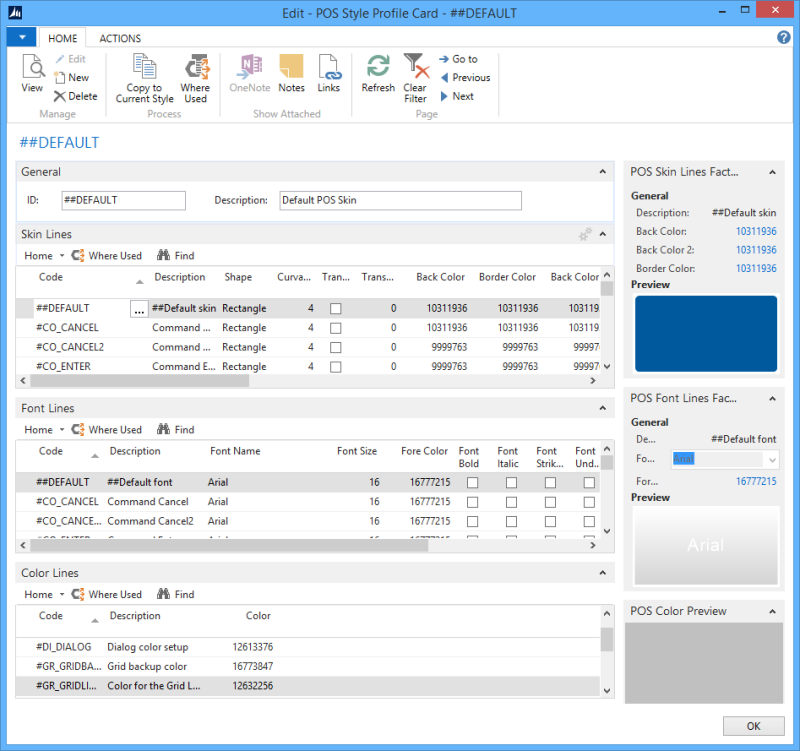Toggle the Transparent checkbox for ##DEFAULT skin line
This screenshot has height=751, width=800.
tap(336, 309)
